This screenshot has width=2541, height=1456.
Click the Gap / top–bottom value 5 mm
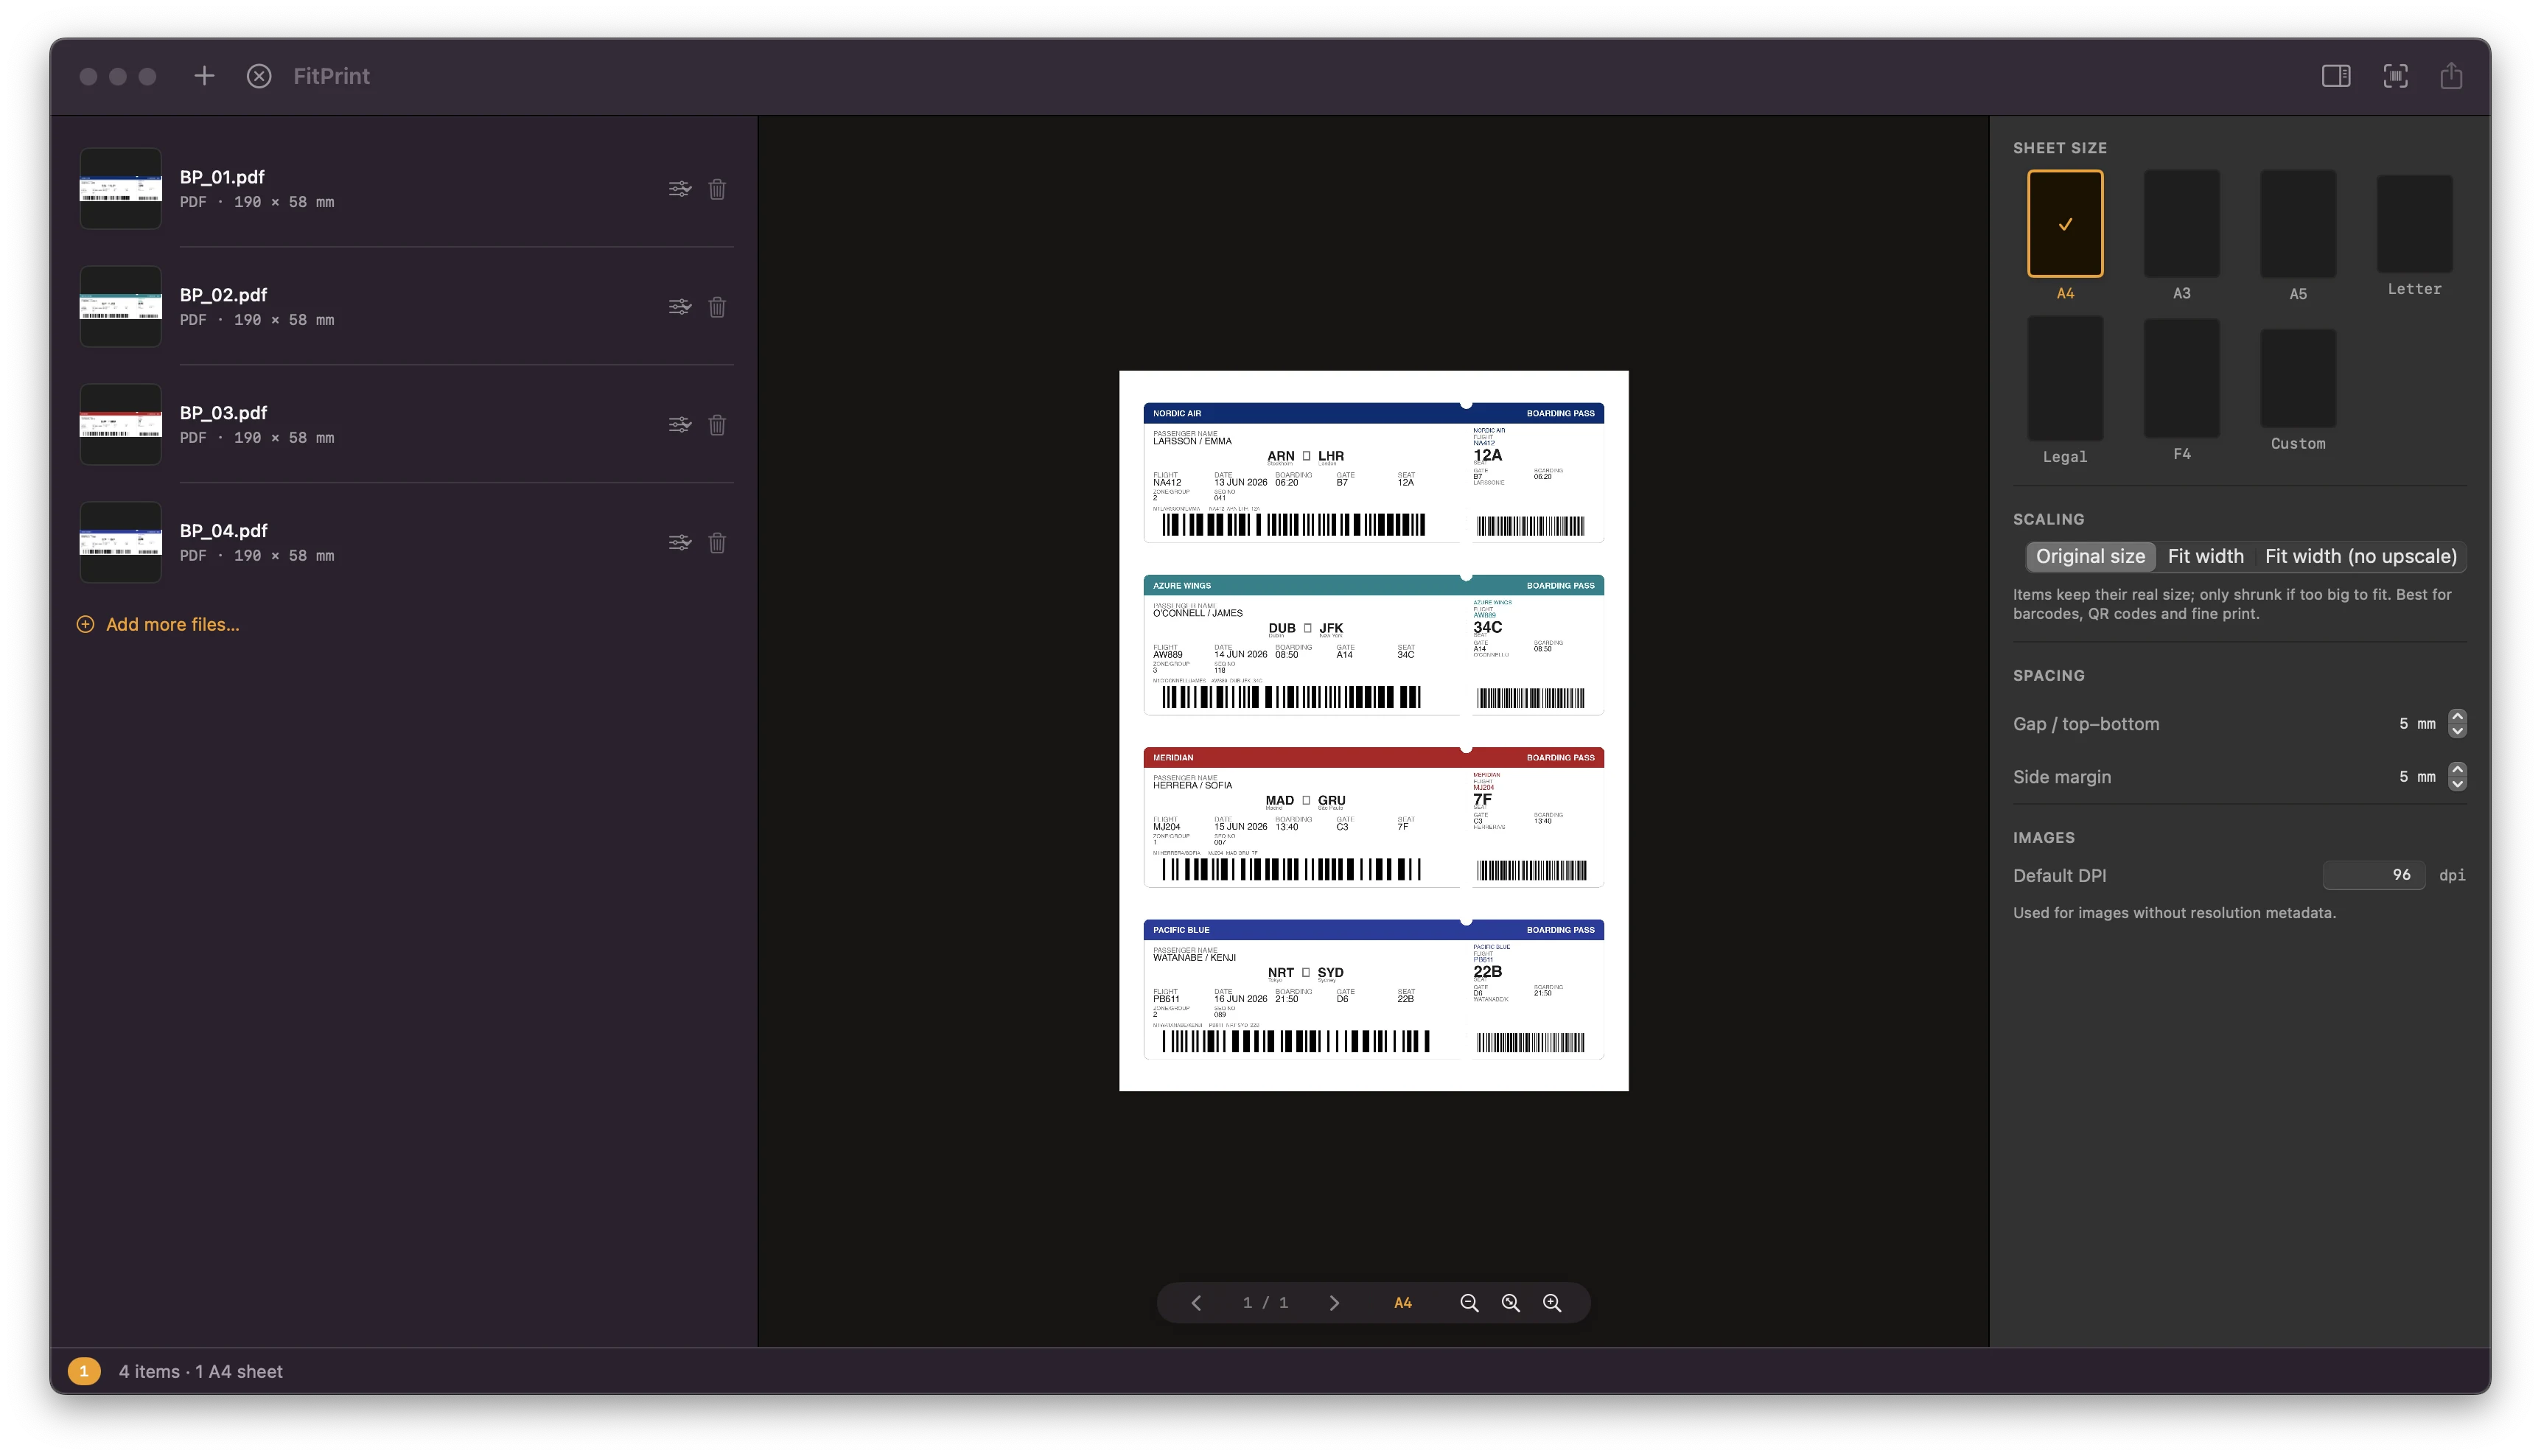tap(2417, 723)
